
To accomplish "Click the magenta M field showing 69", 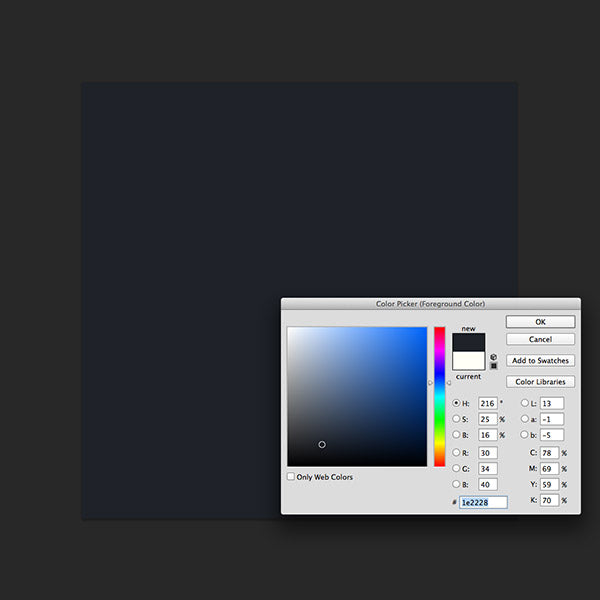I will (549, 468).
